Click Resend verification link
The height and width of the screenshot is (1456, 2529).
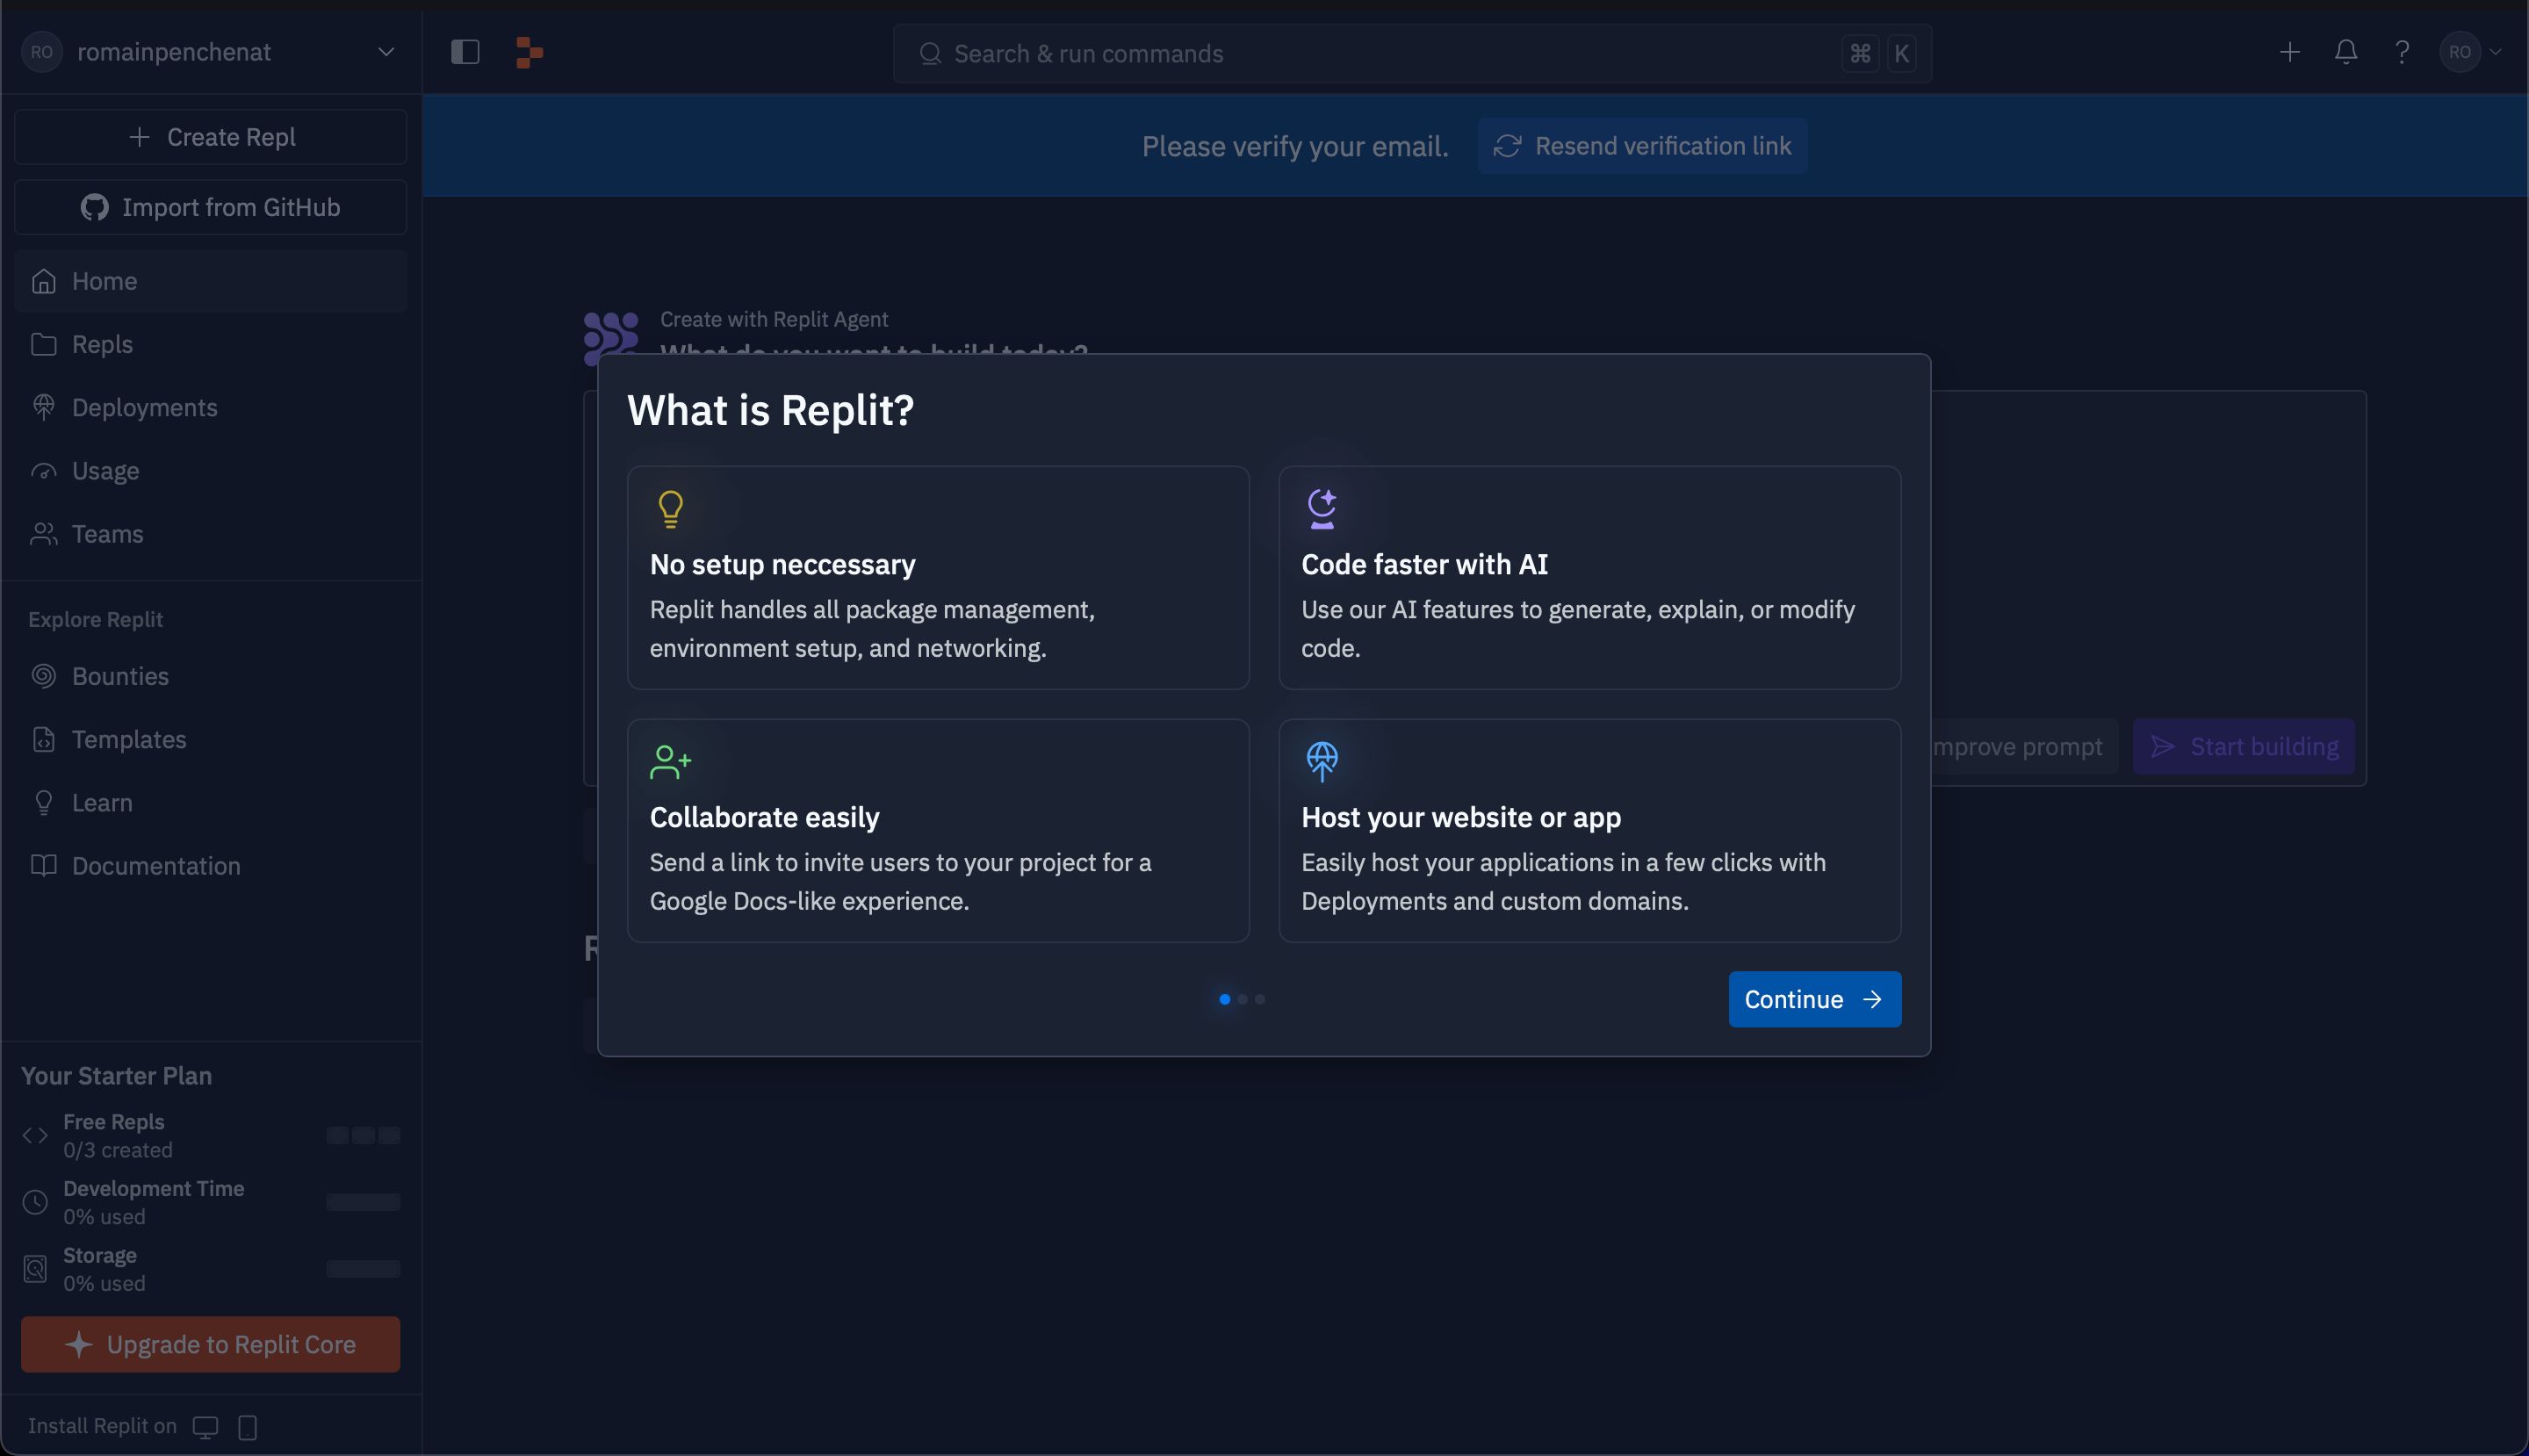coord(1641,146)
